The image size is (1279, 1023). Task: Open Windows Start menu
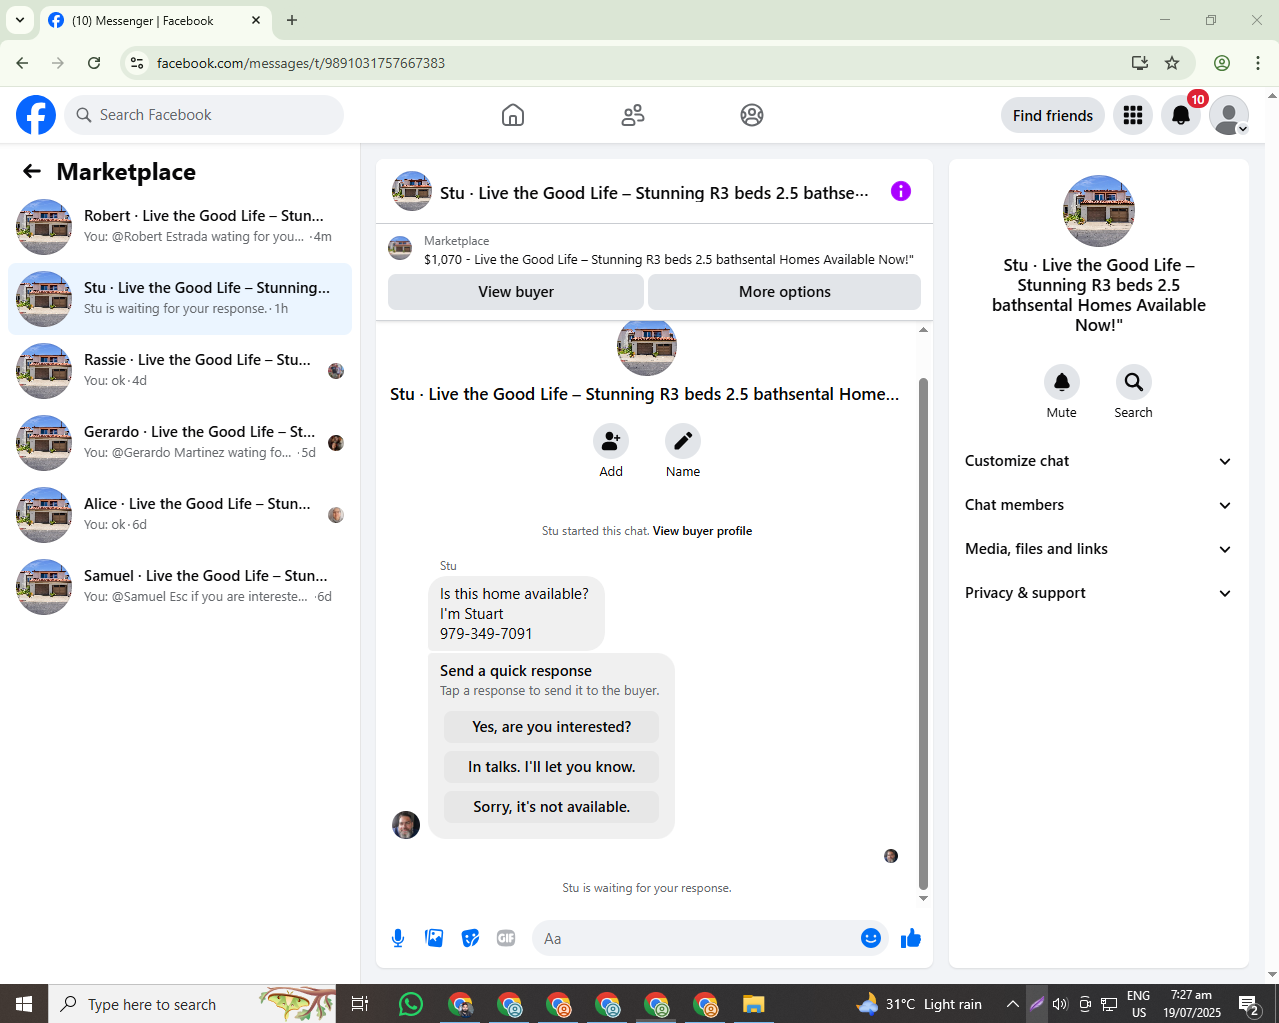click(24, 1004)
